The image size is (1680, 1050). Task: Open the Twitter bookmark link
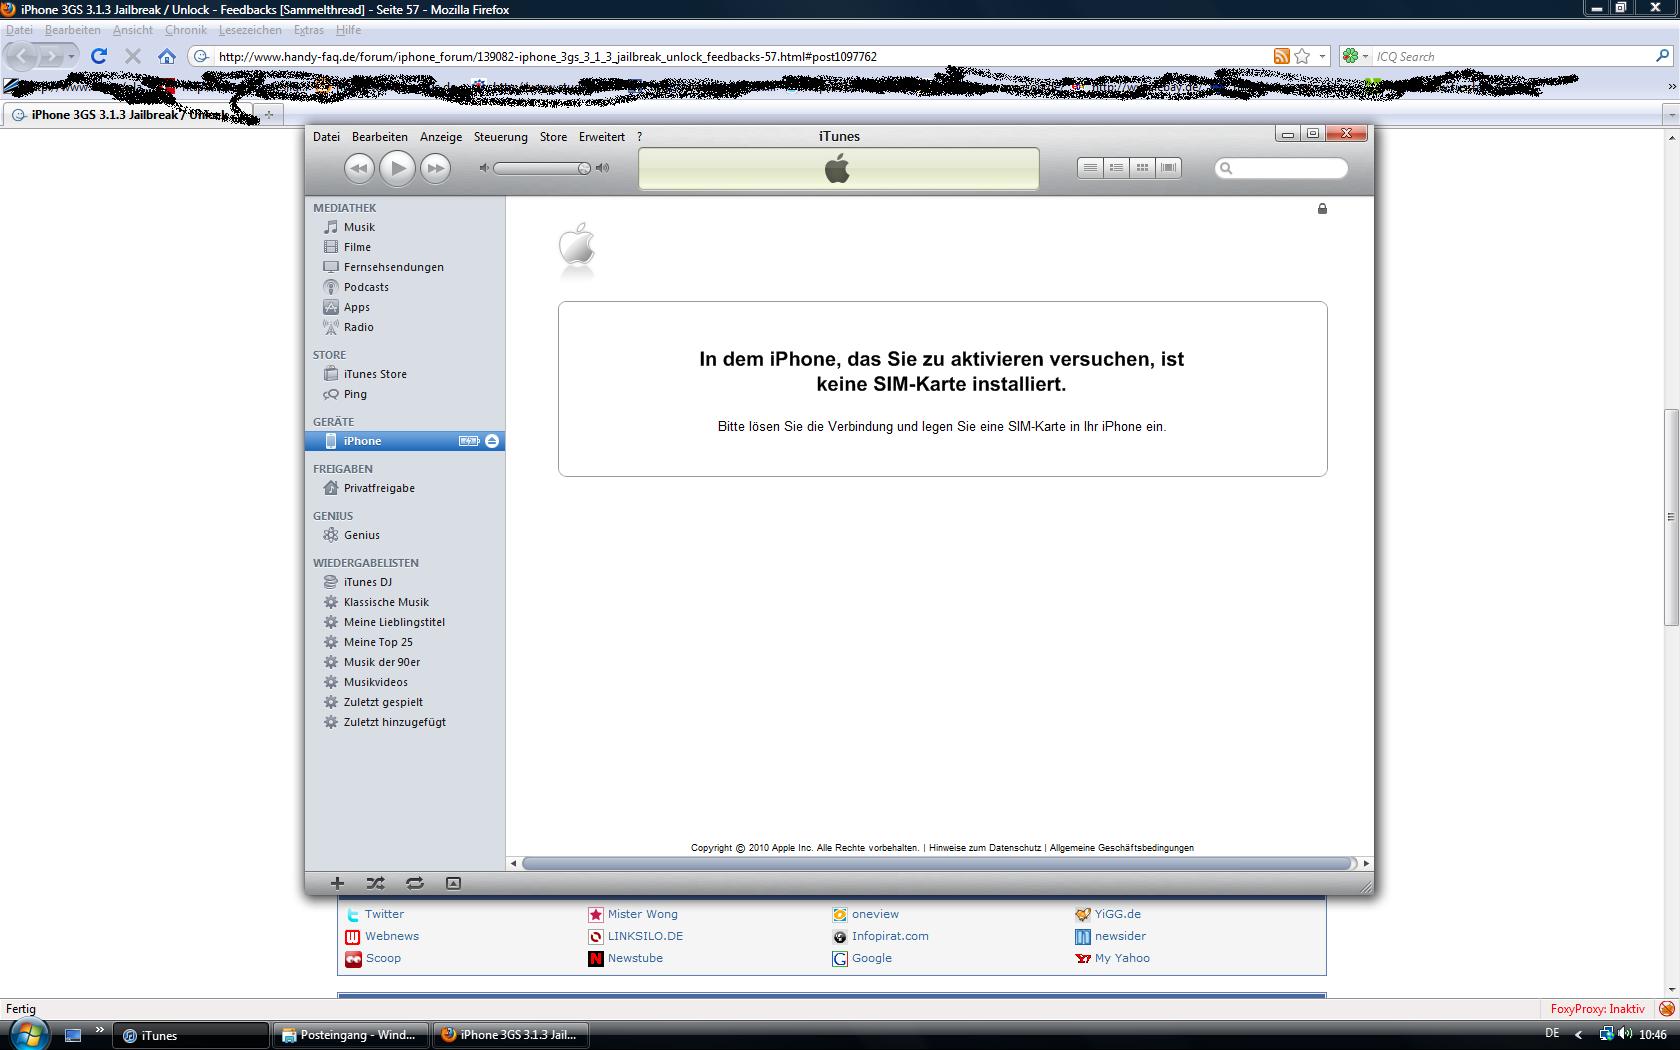[384, 914]
